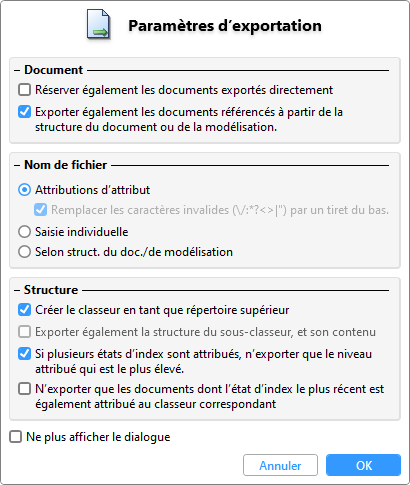Screen dimensions: 410x485
Task: Collapse the Structure section using its dash
Action: [x=17, y=290]
